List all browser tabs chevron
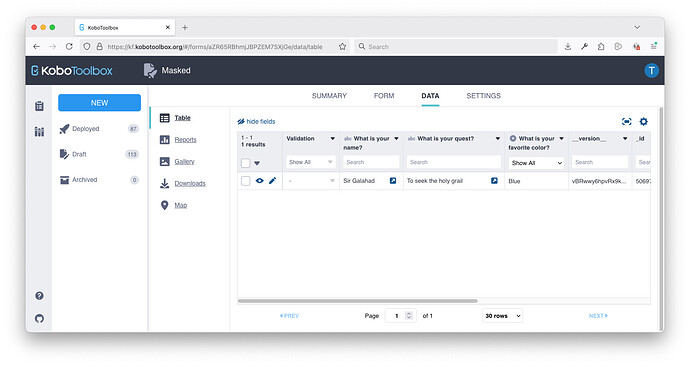This screenshot has height=366, width=690. (x=637, y=27)
